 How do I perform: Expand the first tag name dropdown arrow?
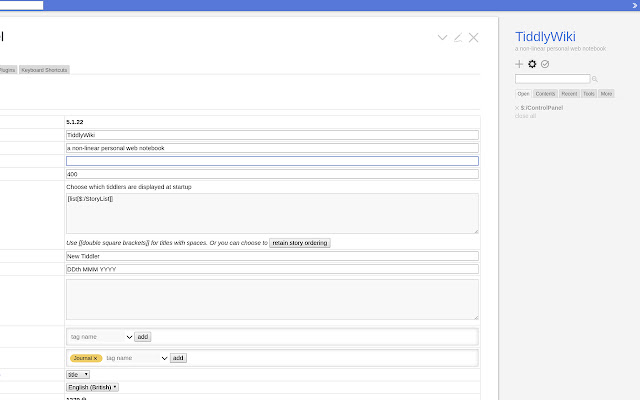coord(129,337)
